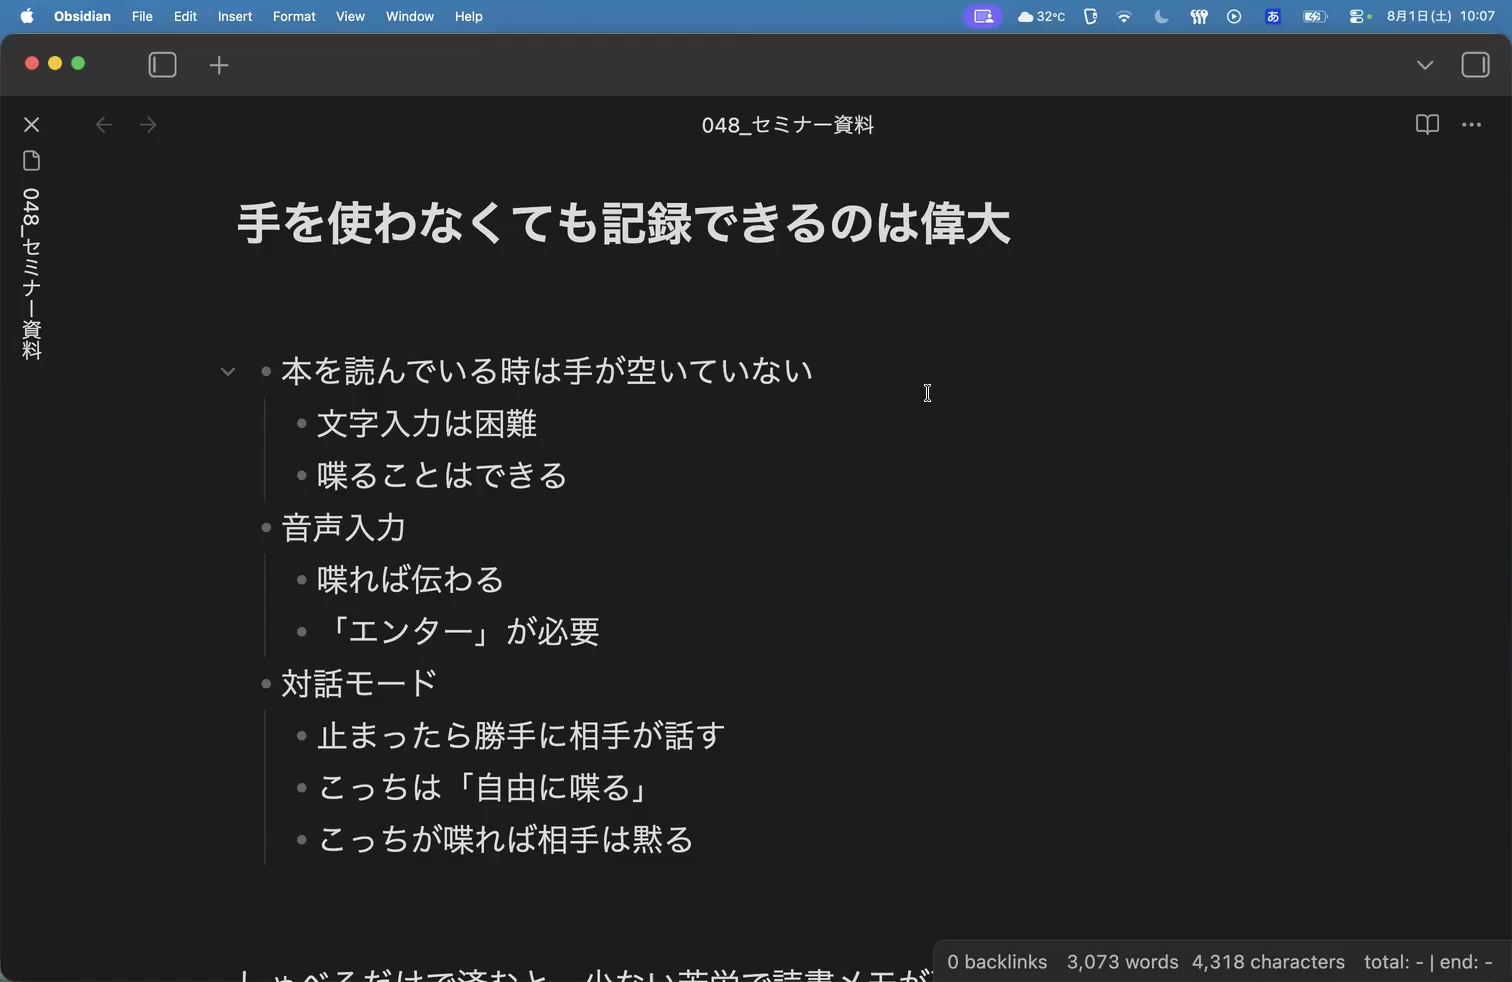The width and height of the screenshot is (1512, 982).
Task: Click the date and time 8月1日(土) 10:07
Action: click(x=1440, y=16)
